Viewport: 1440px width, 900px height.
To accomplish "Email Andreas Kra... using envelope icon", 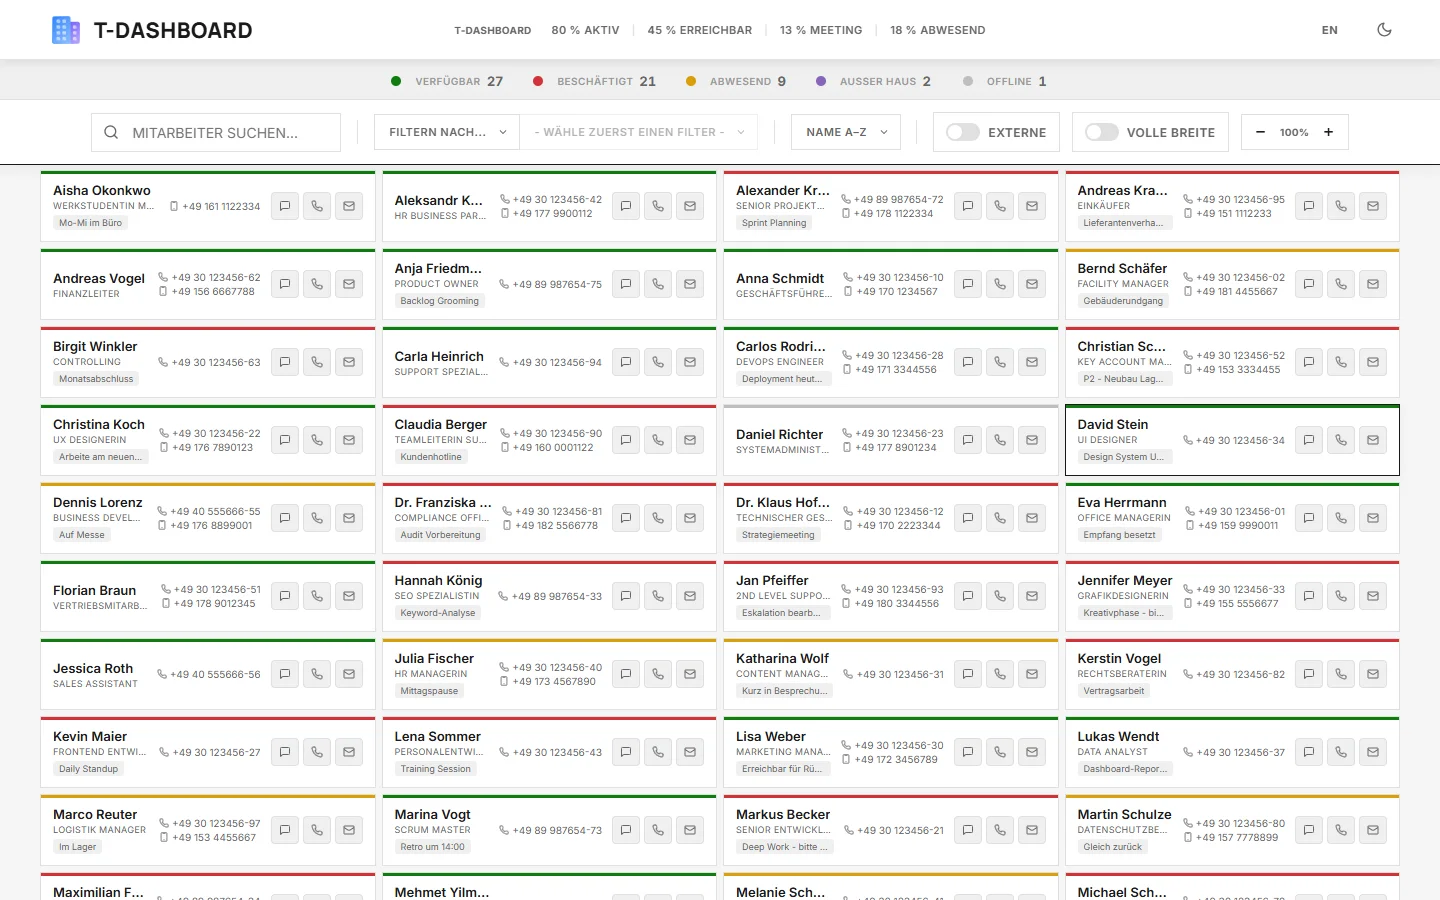I will coord(1373,206).
